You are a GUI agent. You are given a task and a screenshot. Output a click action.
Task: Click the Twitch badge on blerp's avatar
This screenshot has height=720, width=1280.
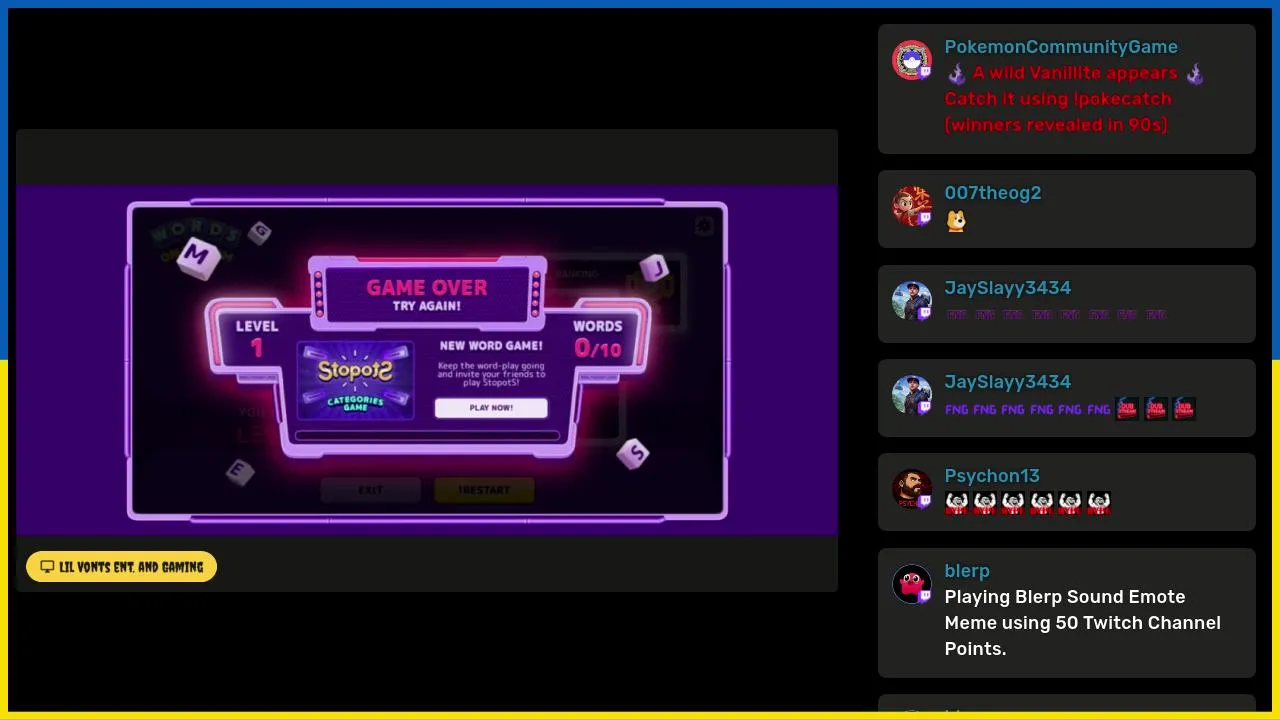point(925,596)
